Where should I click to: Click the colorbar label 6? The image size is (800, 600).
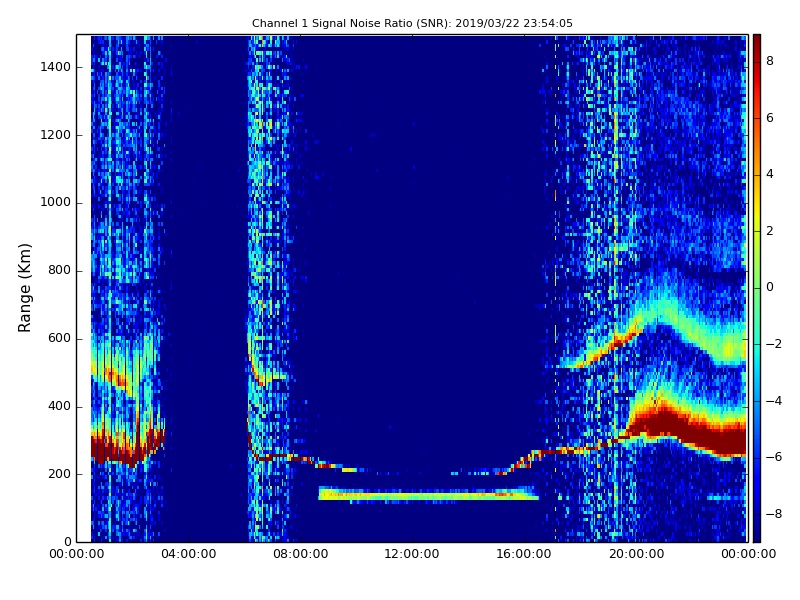click(770, 118)
